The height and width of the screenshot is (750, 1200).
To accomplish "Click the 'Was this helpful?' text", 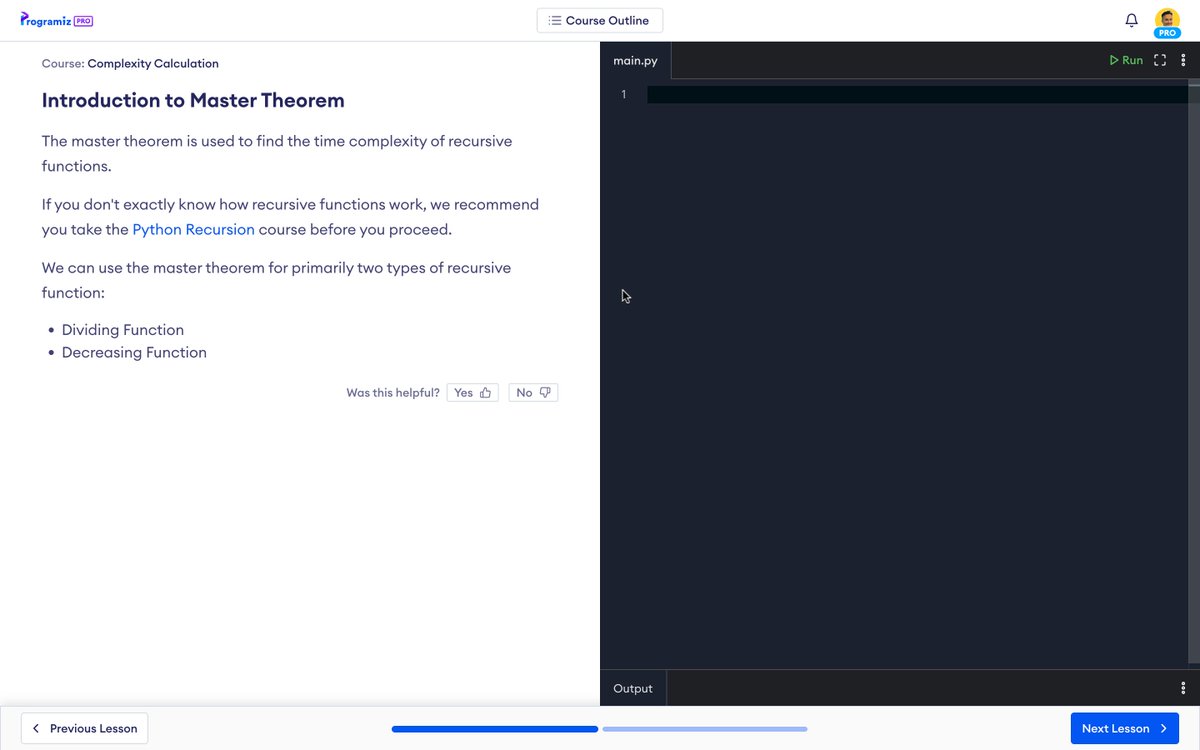I will pos(393,393).
